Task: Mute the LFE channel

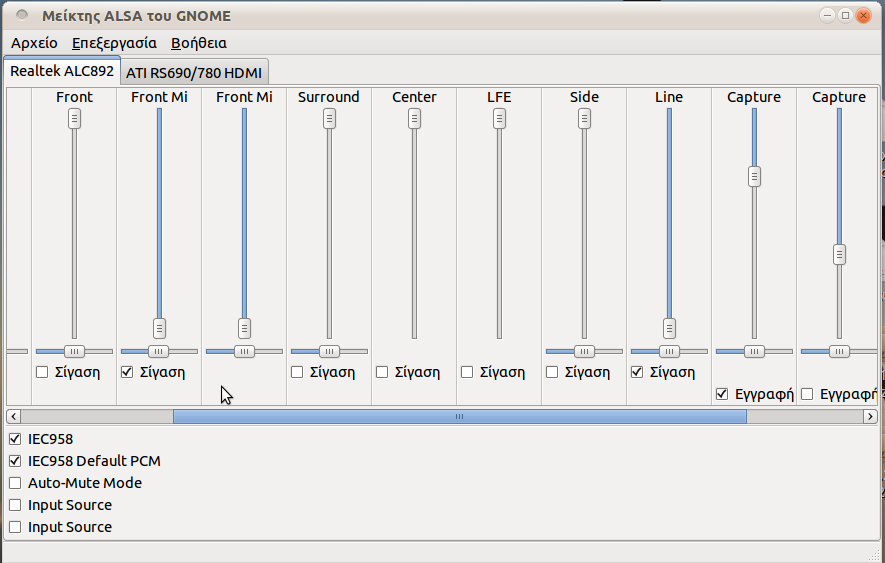Action: pyautogui.click(x=467, y=372)
